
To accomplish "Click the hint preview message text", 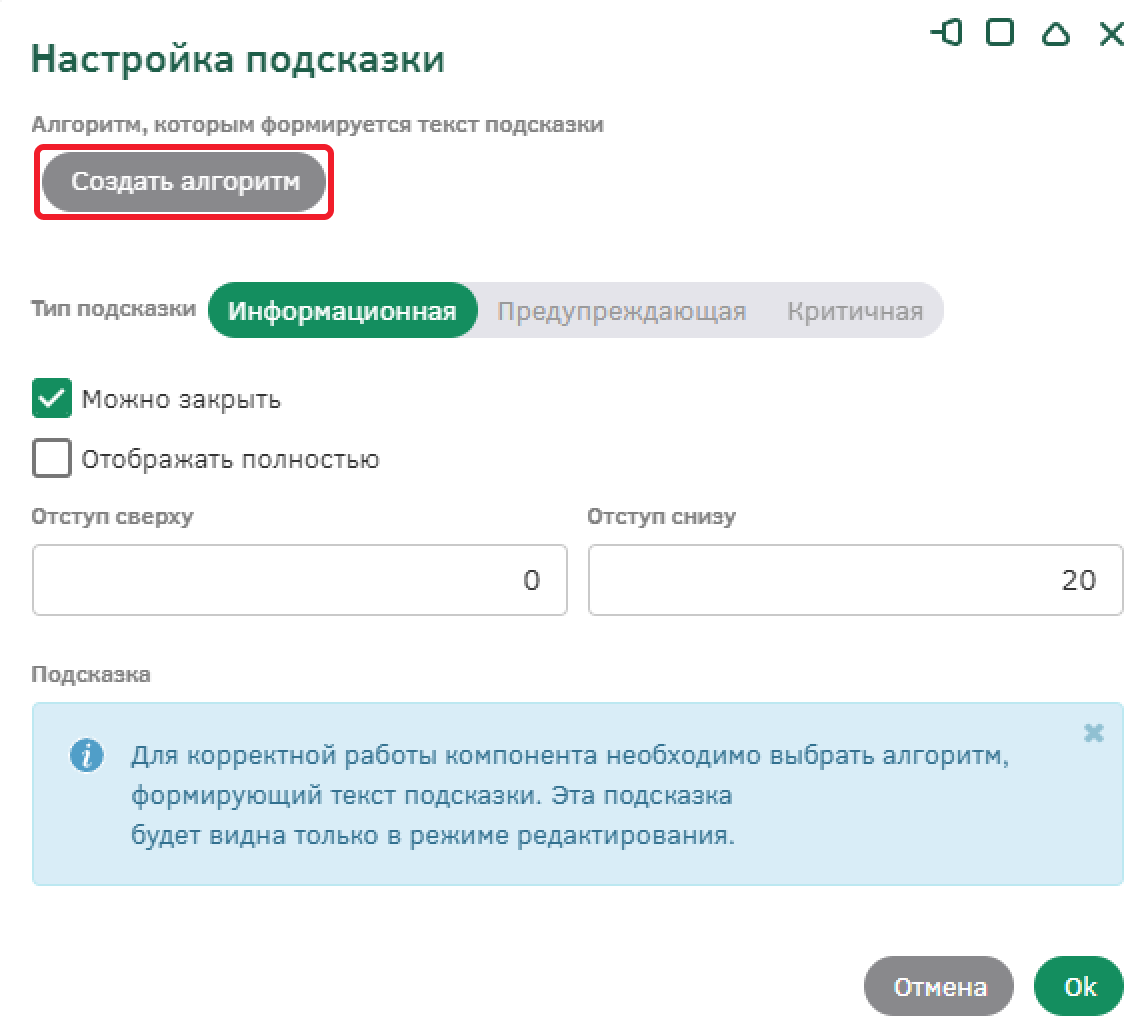I will pyautogui.click(x=570, y=796).
